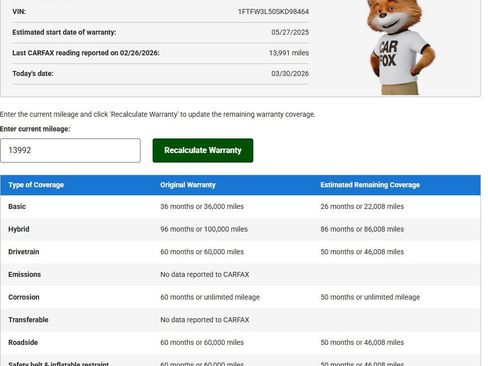Viewport: 488px width, 366px height.
Task: Click '36 months or 36,000 miles' cell
Action: tap(202, 207)
